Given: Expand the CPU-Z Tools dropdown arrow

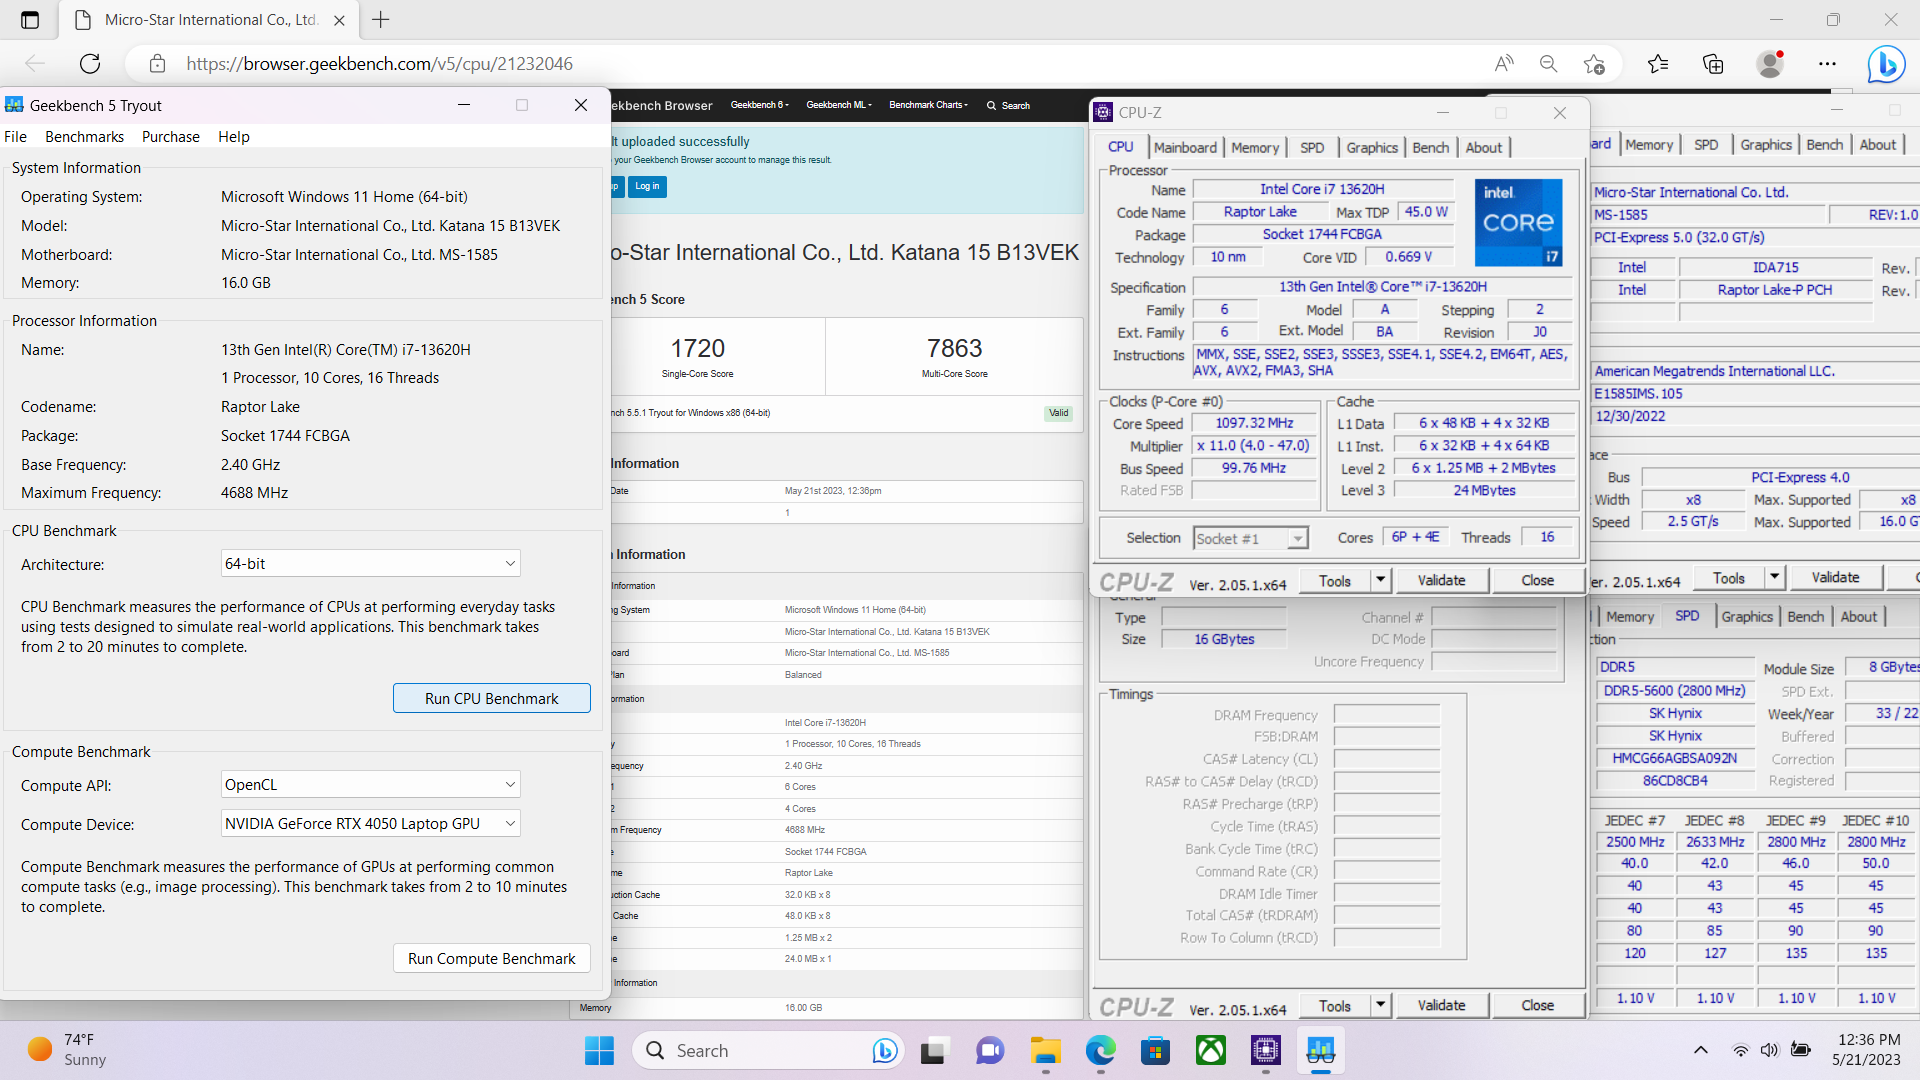Looking at the screenshot, I should pos(1380,580).
